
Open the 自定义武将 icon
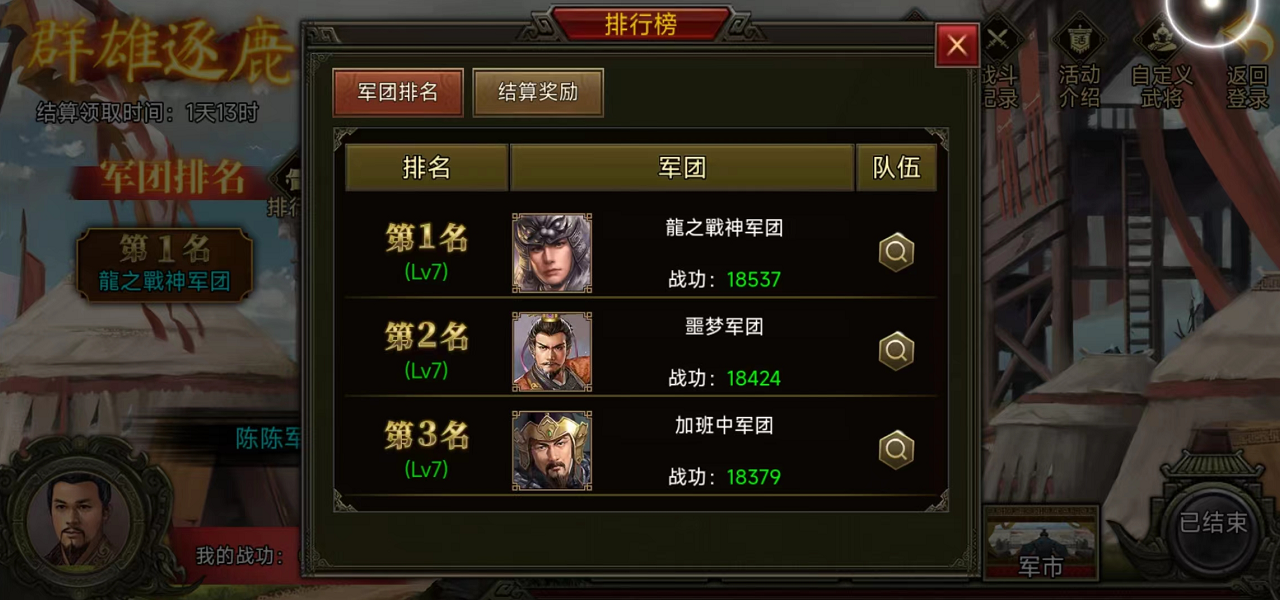1161,62
